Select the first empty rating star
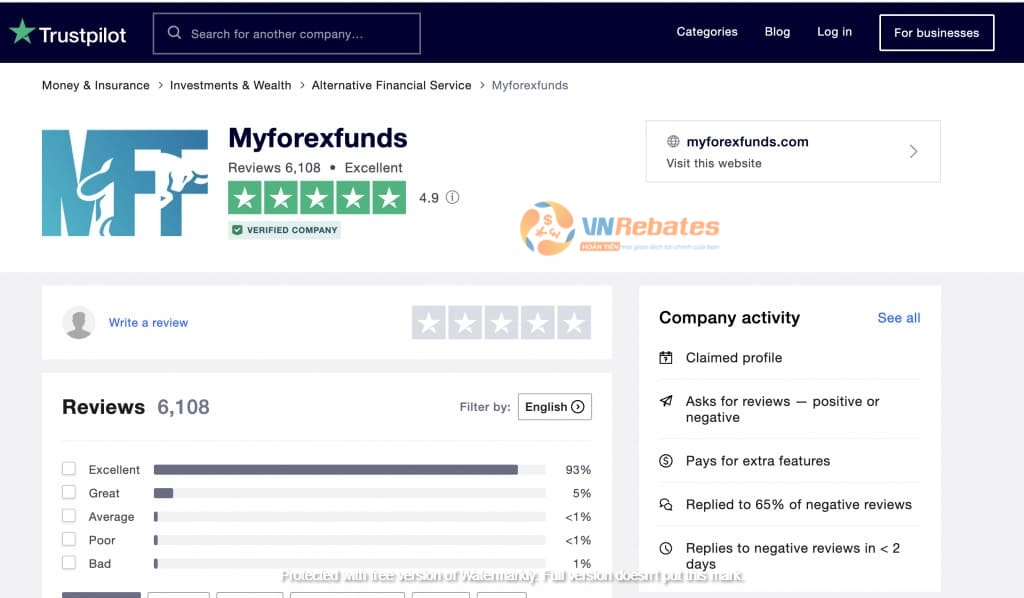The width and height of the screenshot is (1024, 598). (429, 323)
